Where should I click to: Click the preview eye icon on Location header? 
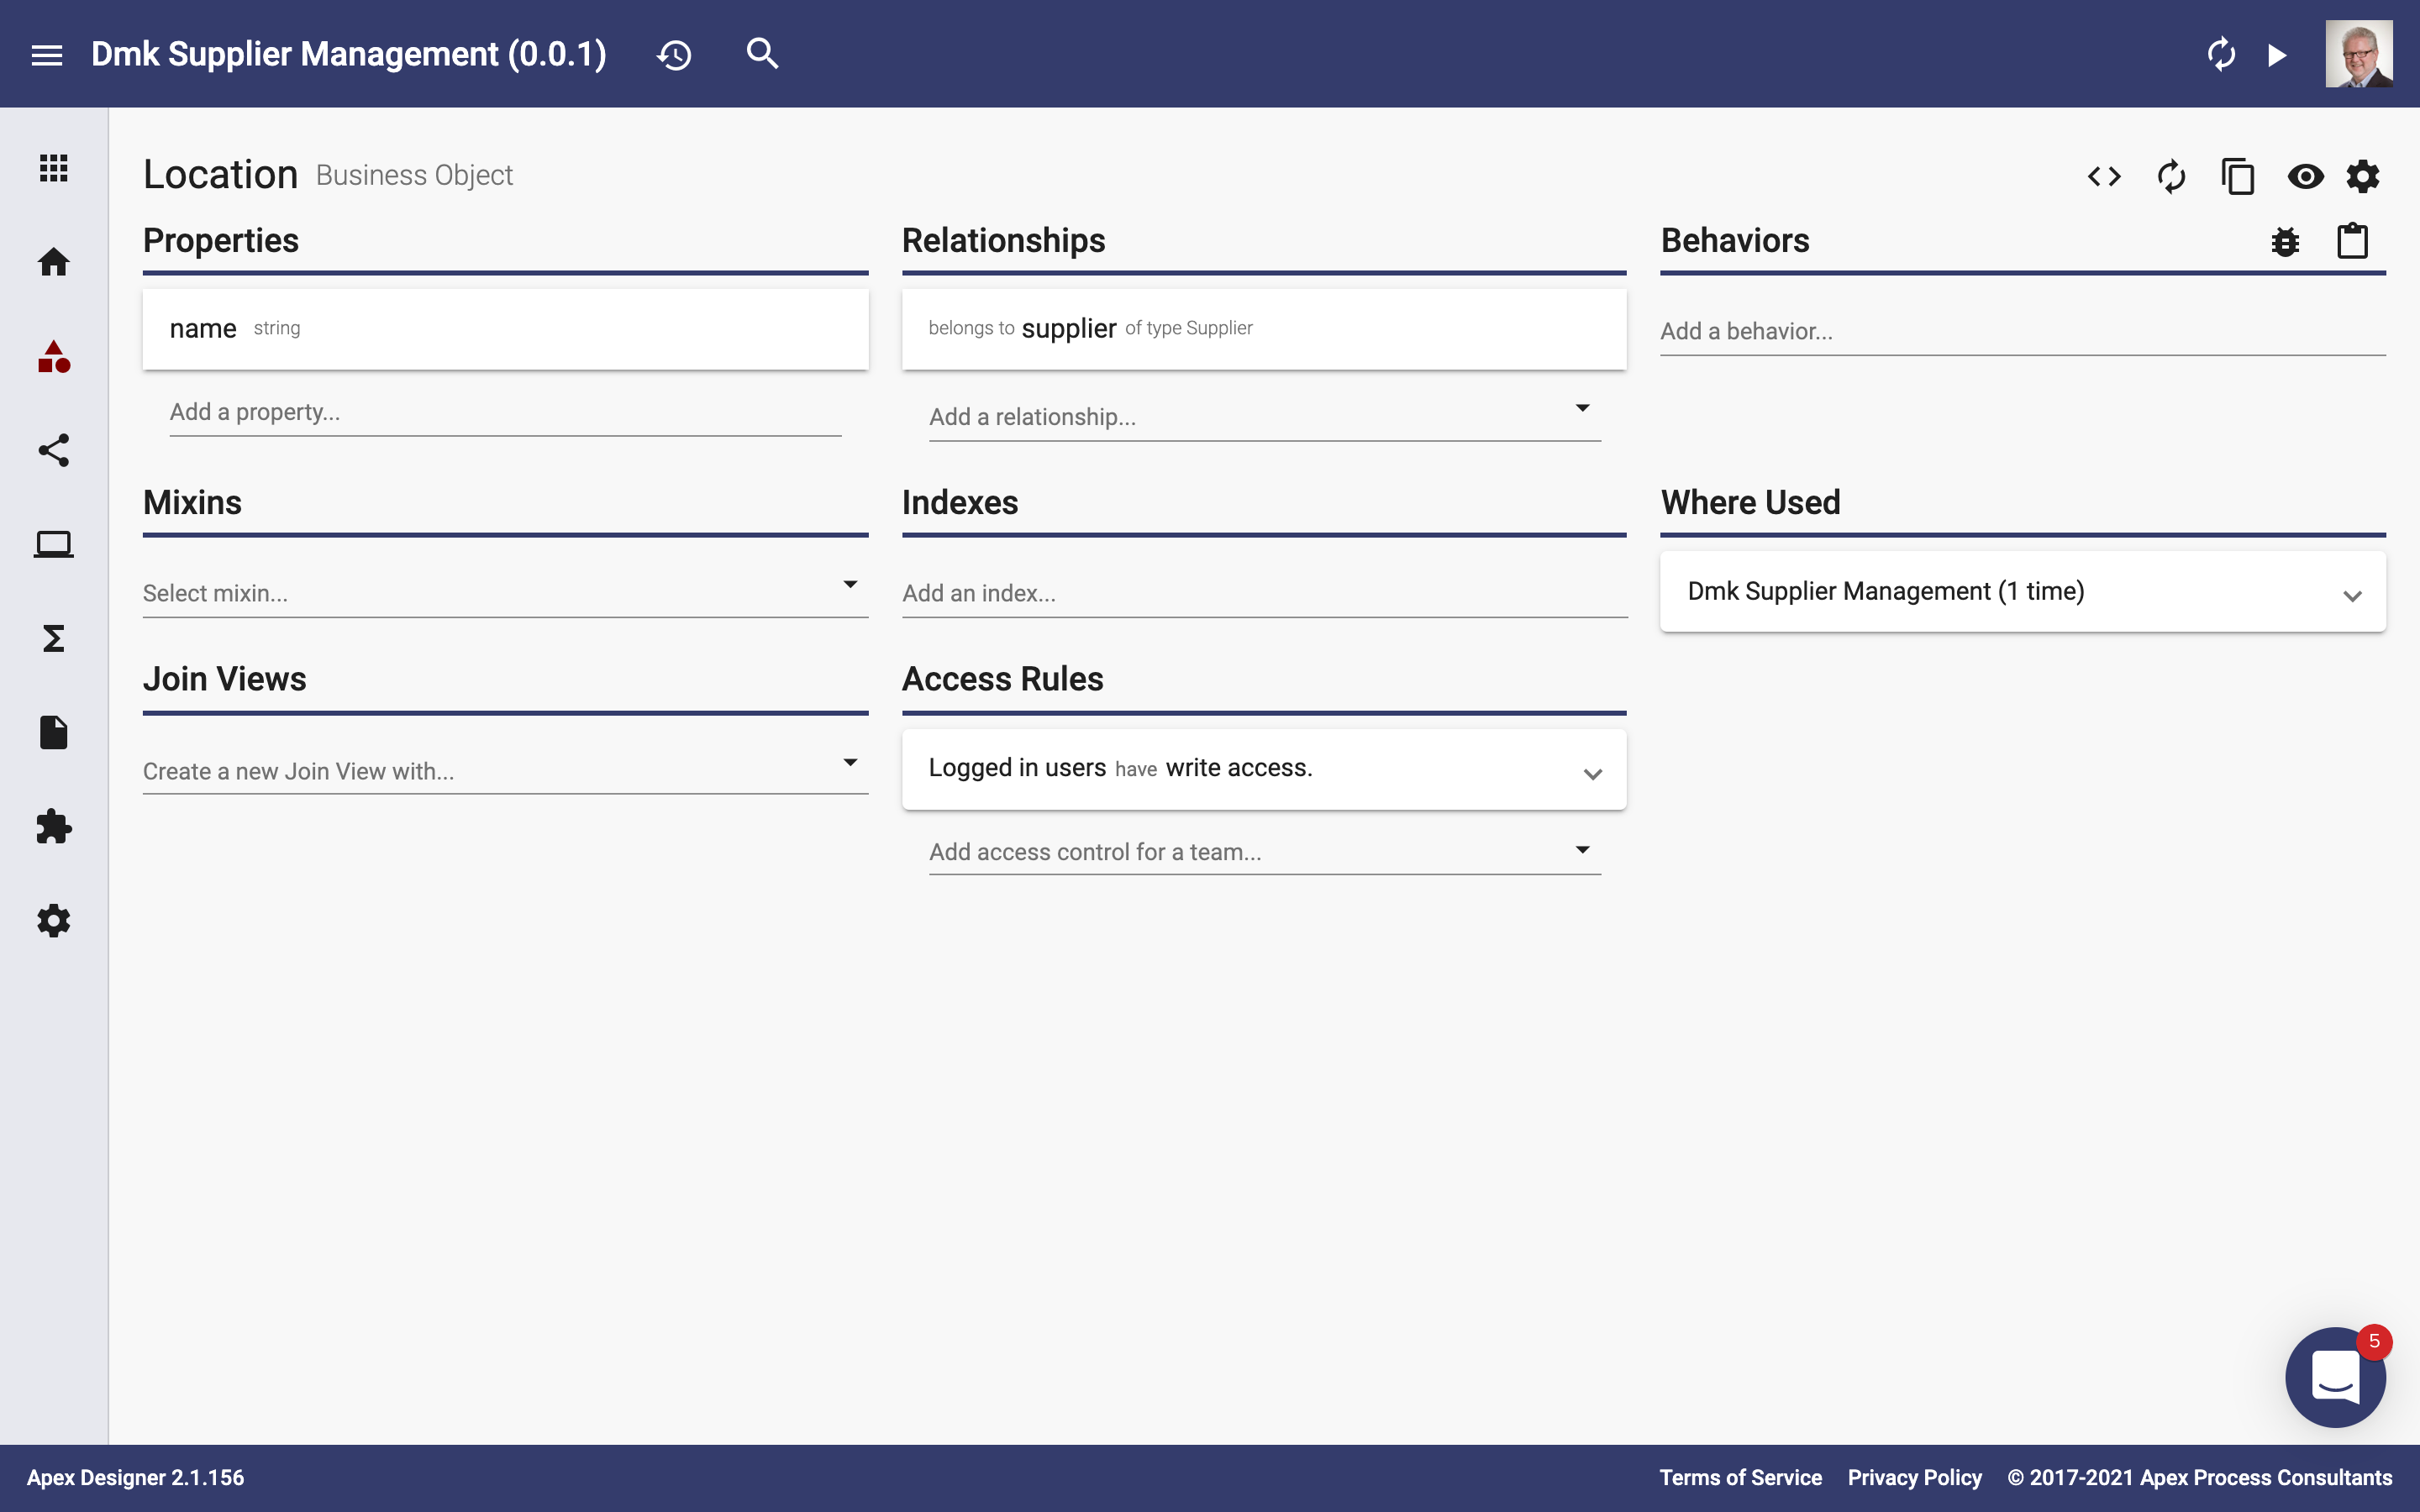tap(2305, 174)
